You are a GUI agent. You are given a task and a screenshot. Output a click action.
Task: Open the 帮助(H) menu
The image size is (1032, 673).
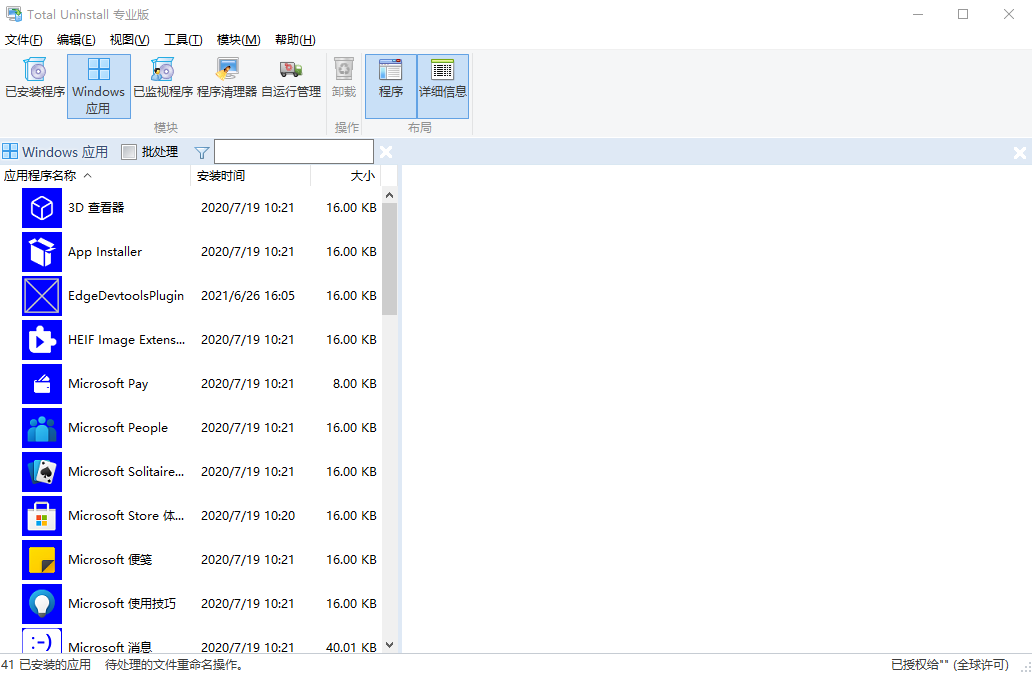point(295,39)
